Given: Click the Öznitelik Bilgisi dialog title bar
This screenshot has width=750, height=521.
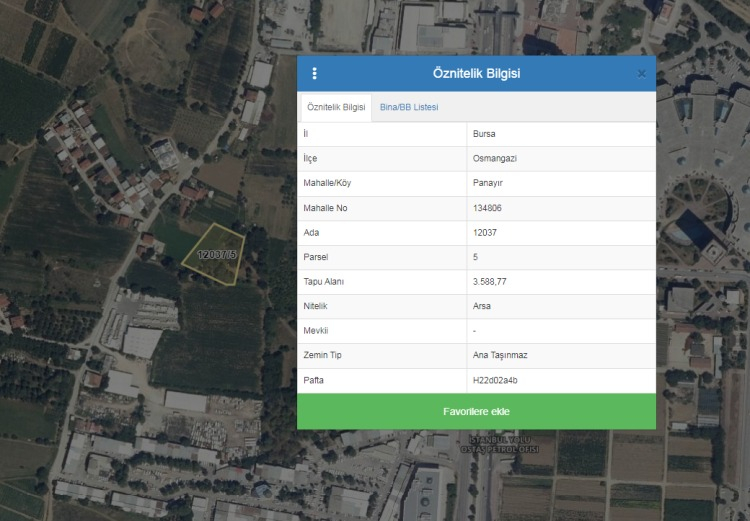Looking at the screenshot, I should pos(476,73).
